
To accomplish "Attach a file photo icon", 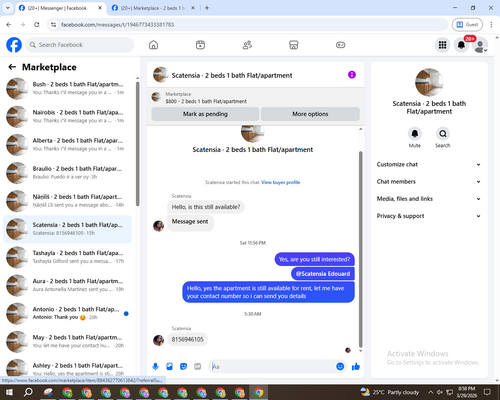I will click(169, 367).
